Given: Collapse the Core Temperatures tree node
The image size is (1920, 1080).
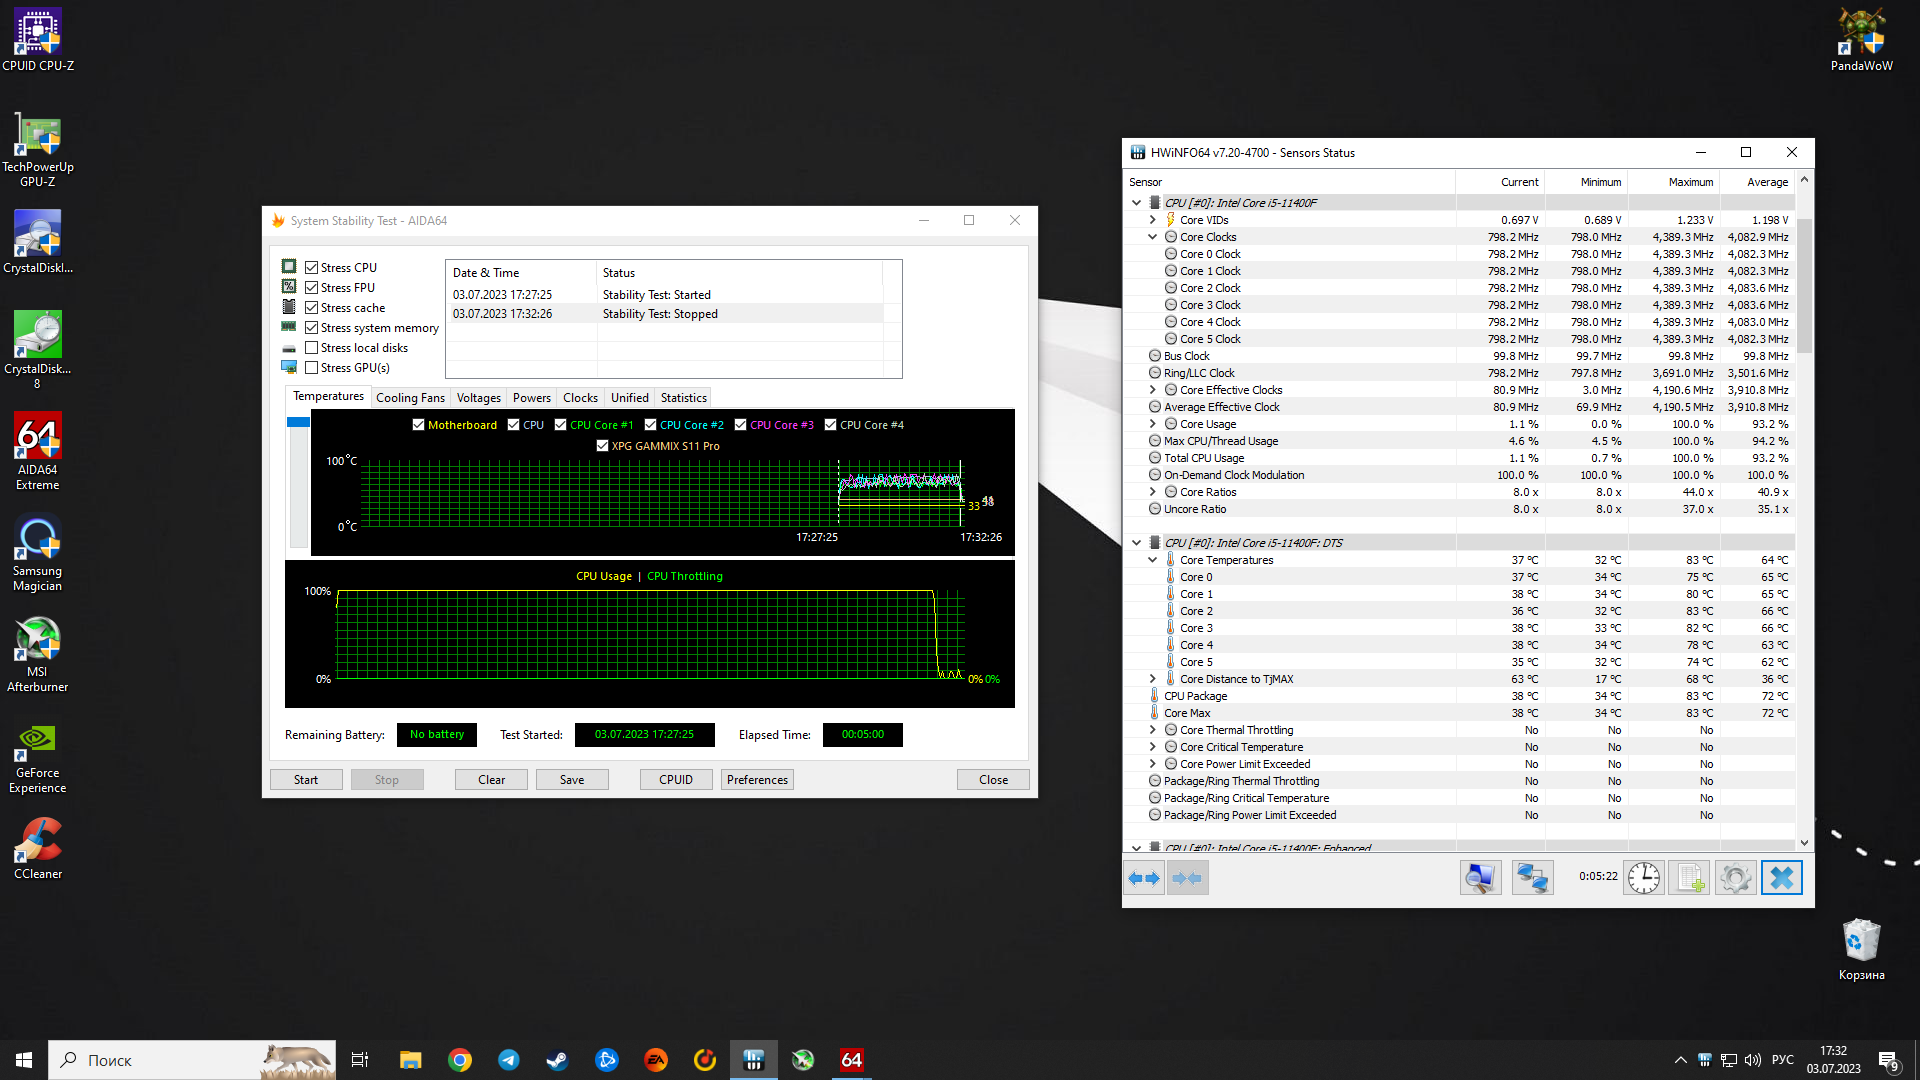Looking at the screenshot, I should (x=1152, y=560).
